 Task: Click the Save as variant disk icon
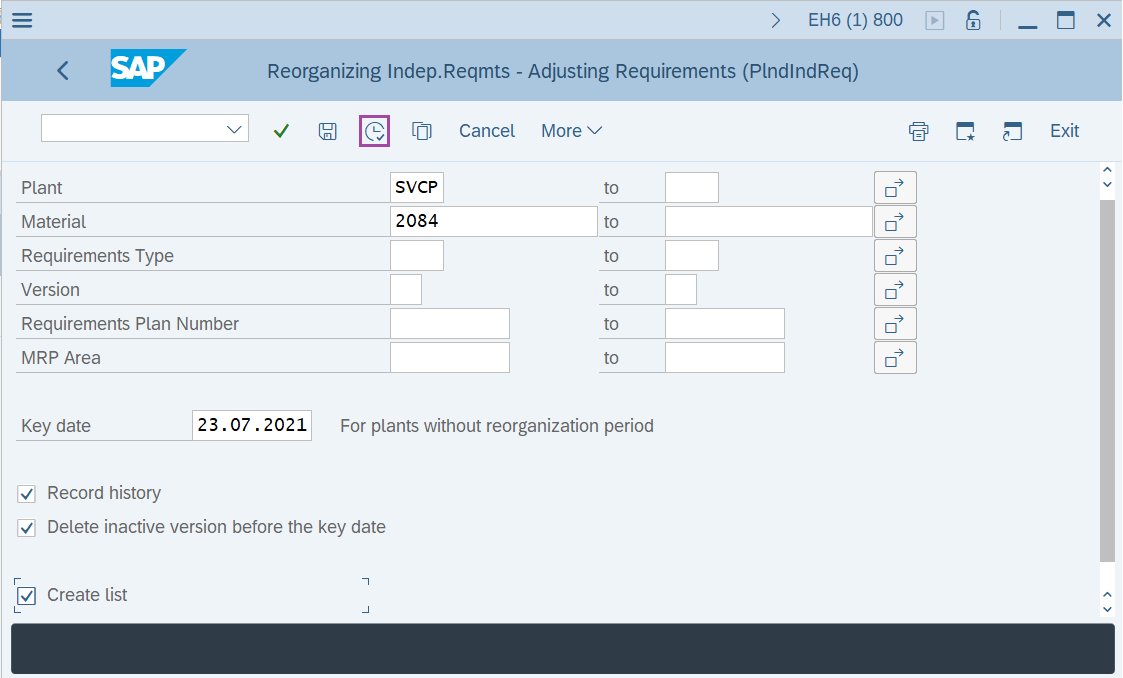point(327,131)
